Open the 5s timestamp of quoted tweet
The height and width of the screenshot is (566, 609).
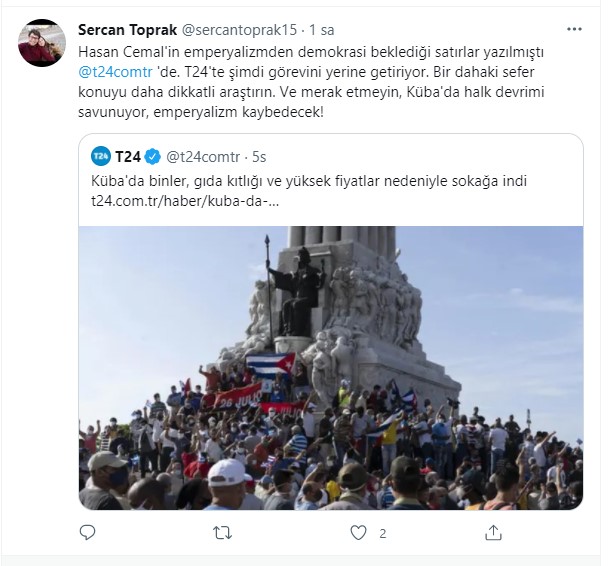259,157
